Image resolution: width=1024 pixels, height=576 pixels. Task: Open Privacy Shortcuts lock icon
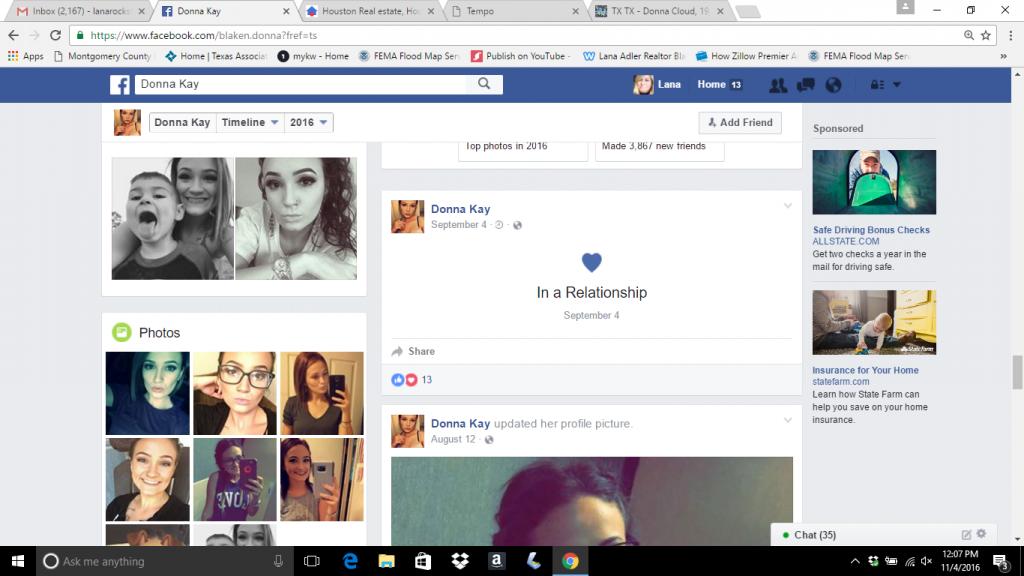pos(877,85)
